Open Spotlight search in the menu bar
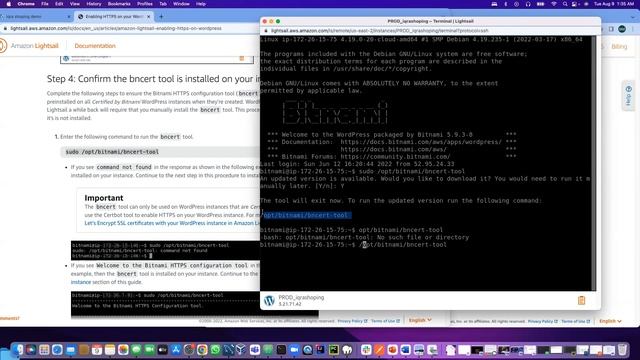Screen dimensions: 640x360 coord(565,4)
